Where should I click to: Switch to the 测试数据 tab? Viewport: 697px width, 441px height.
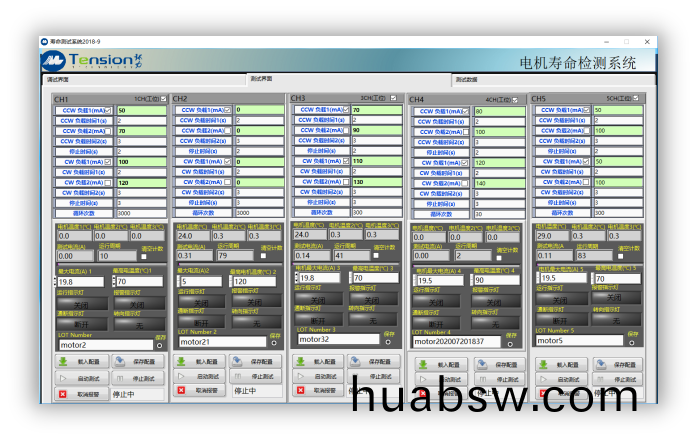(467, 79)
